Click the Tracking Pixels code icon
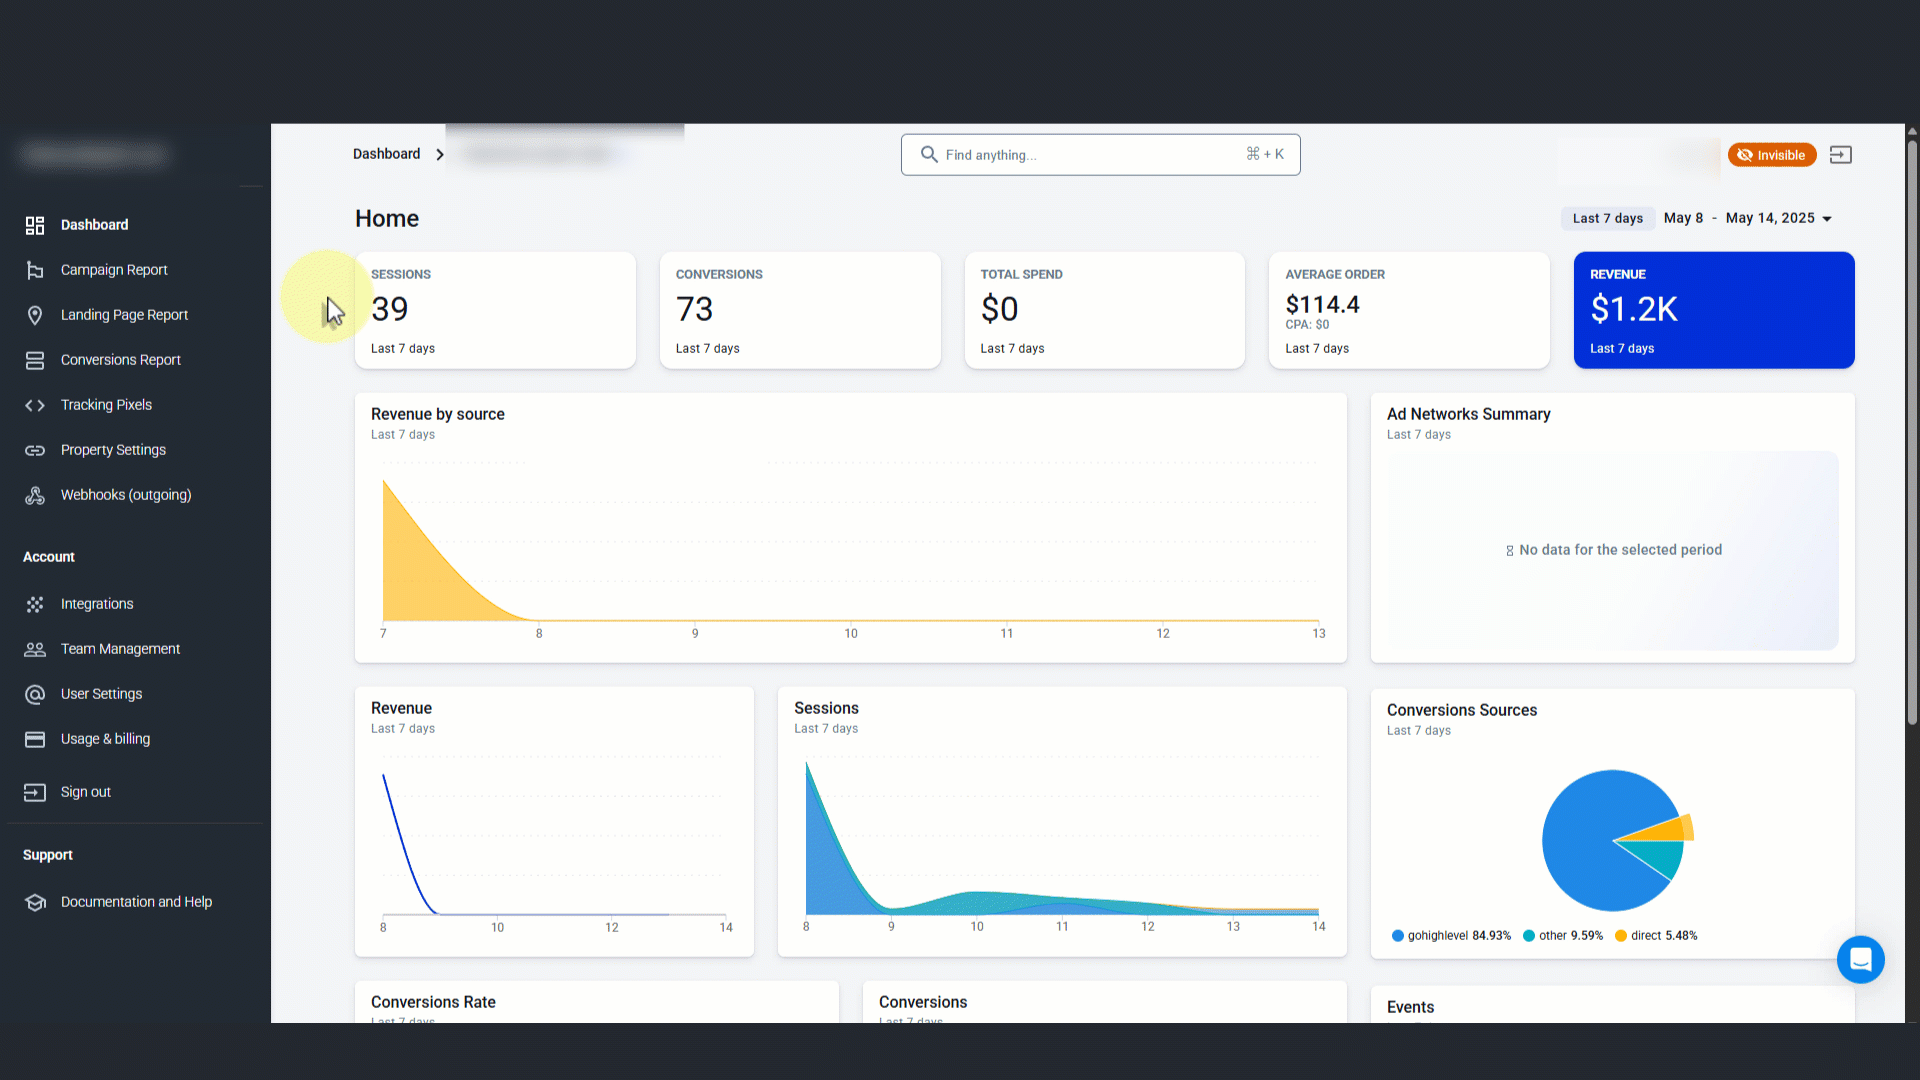Screen dimensions: 1920x1080 pos(35,405)
